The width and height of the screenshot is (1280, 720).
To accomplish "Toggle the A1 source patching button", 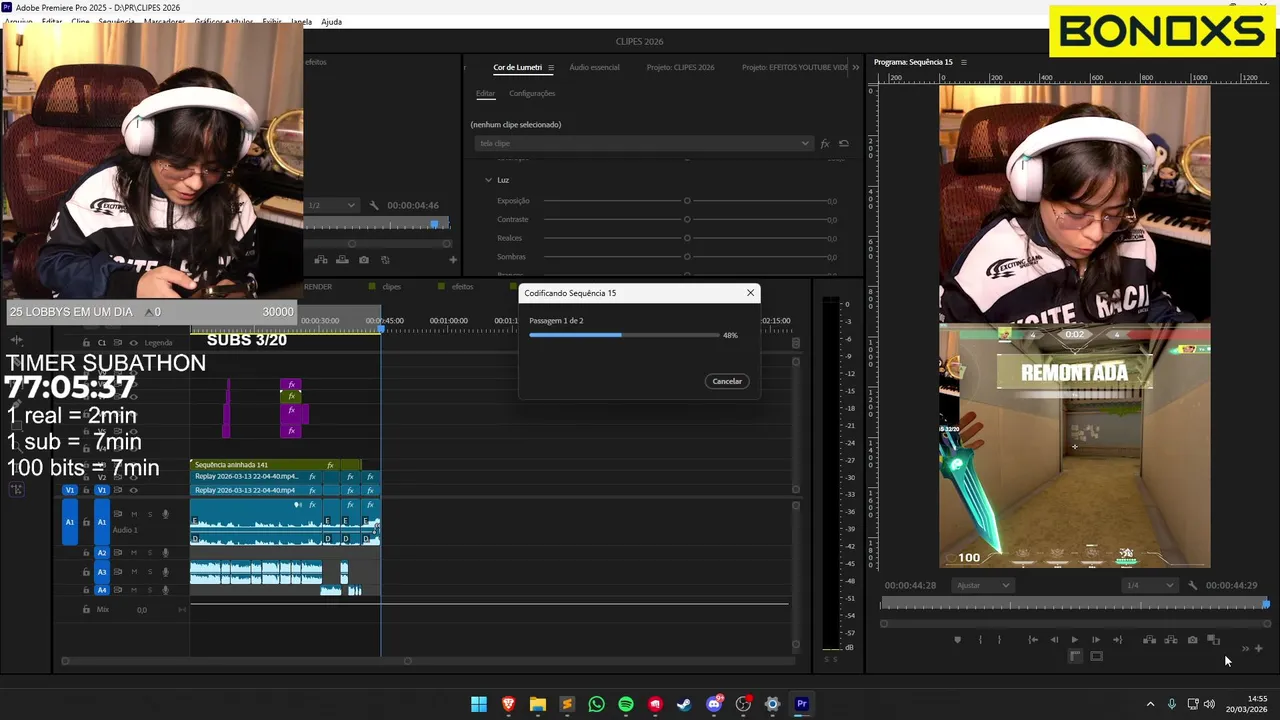I will 69,522.
